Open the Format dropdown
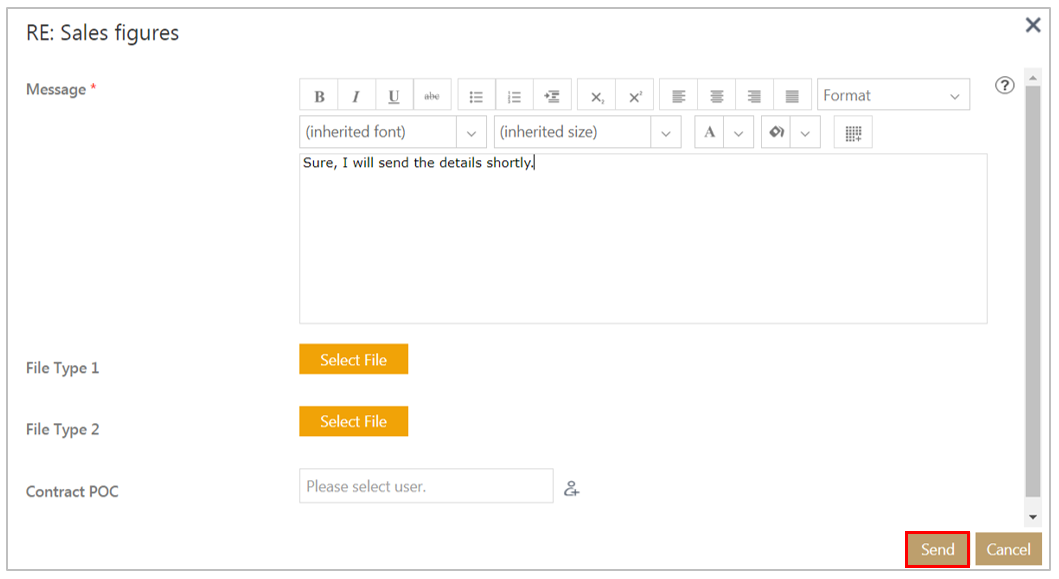The image size is (1059, 579). [893, 96]
